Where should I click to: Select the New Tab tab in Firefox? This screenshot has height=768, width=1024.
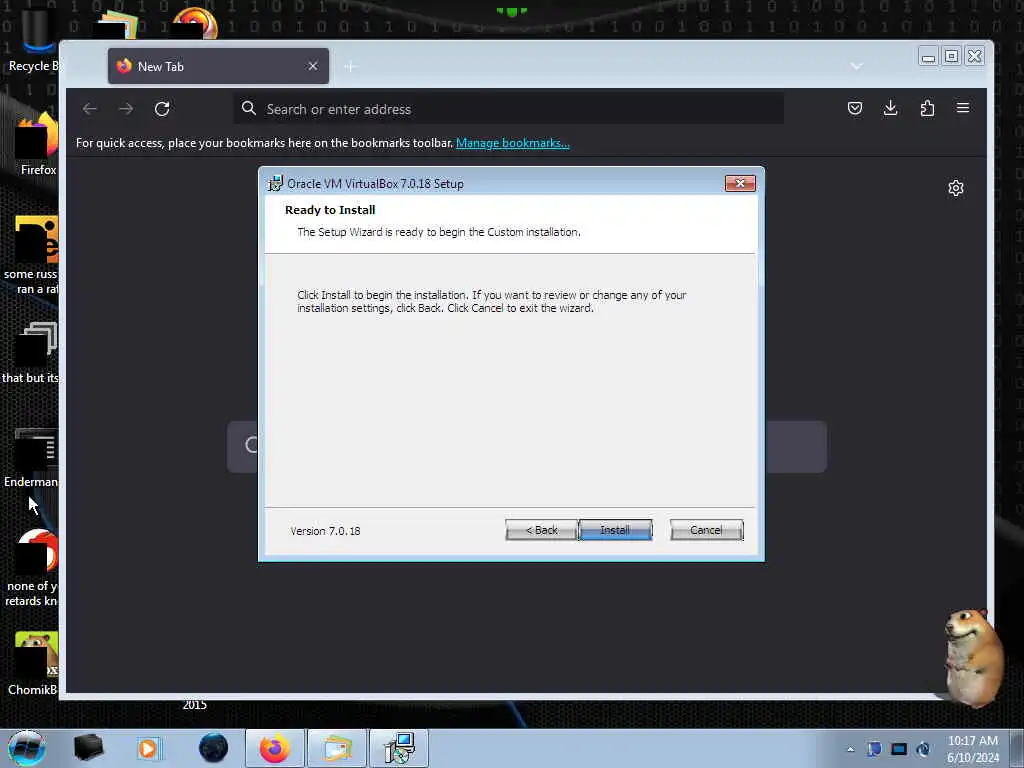[x=218, y=66]
